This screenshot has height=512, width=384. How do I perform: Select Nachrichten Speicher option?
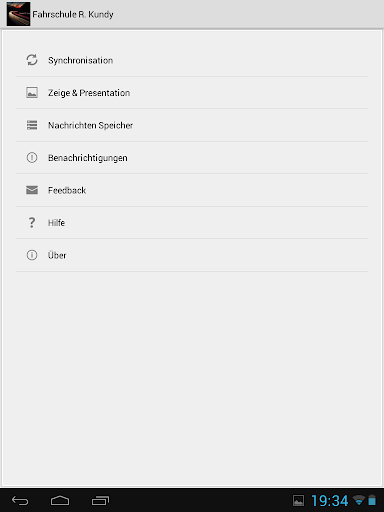[192, 125]
